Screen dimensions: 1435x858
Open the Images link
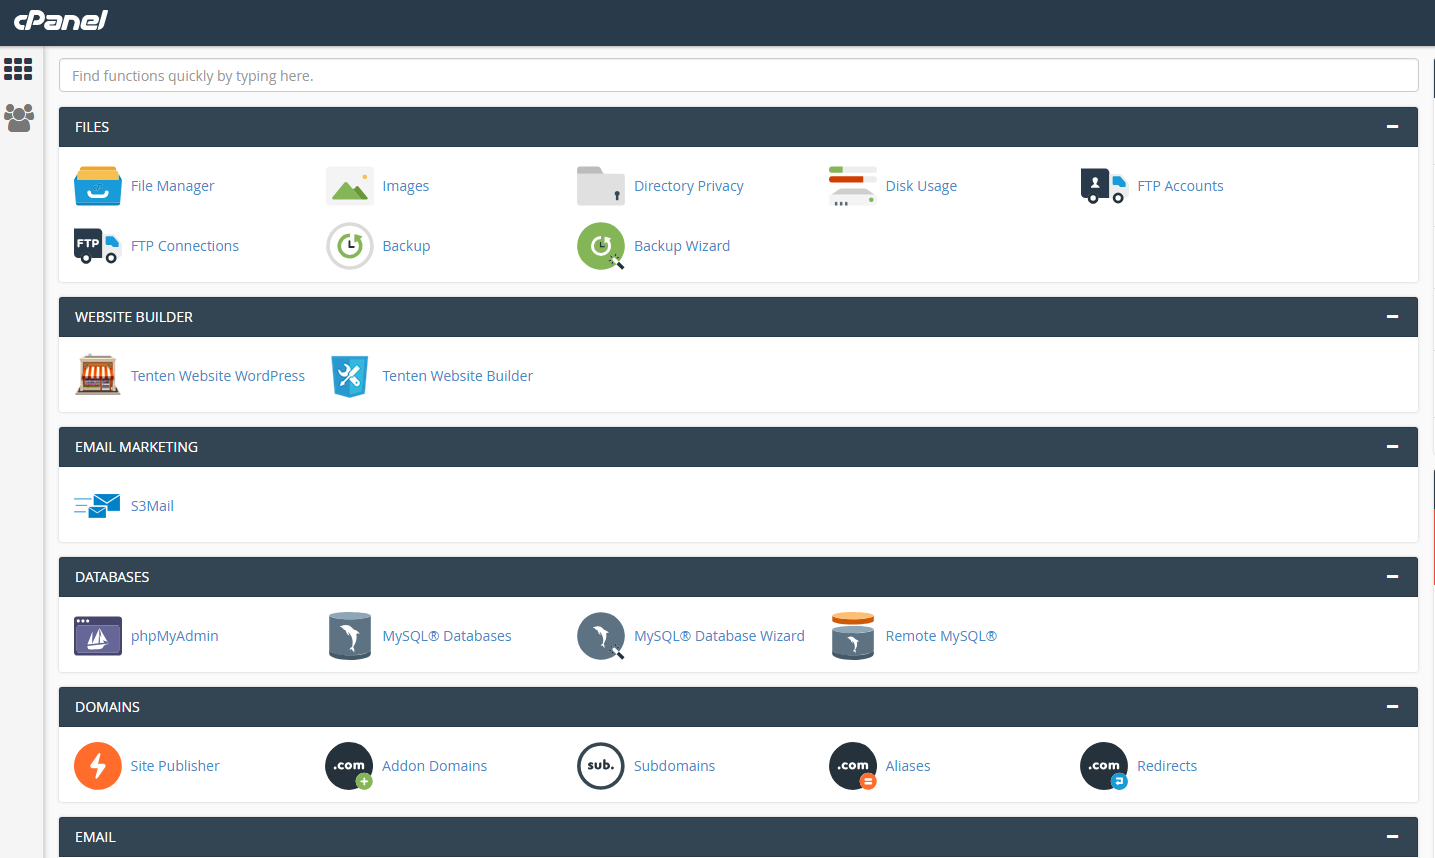click(406, 186)
